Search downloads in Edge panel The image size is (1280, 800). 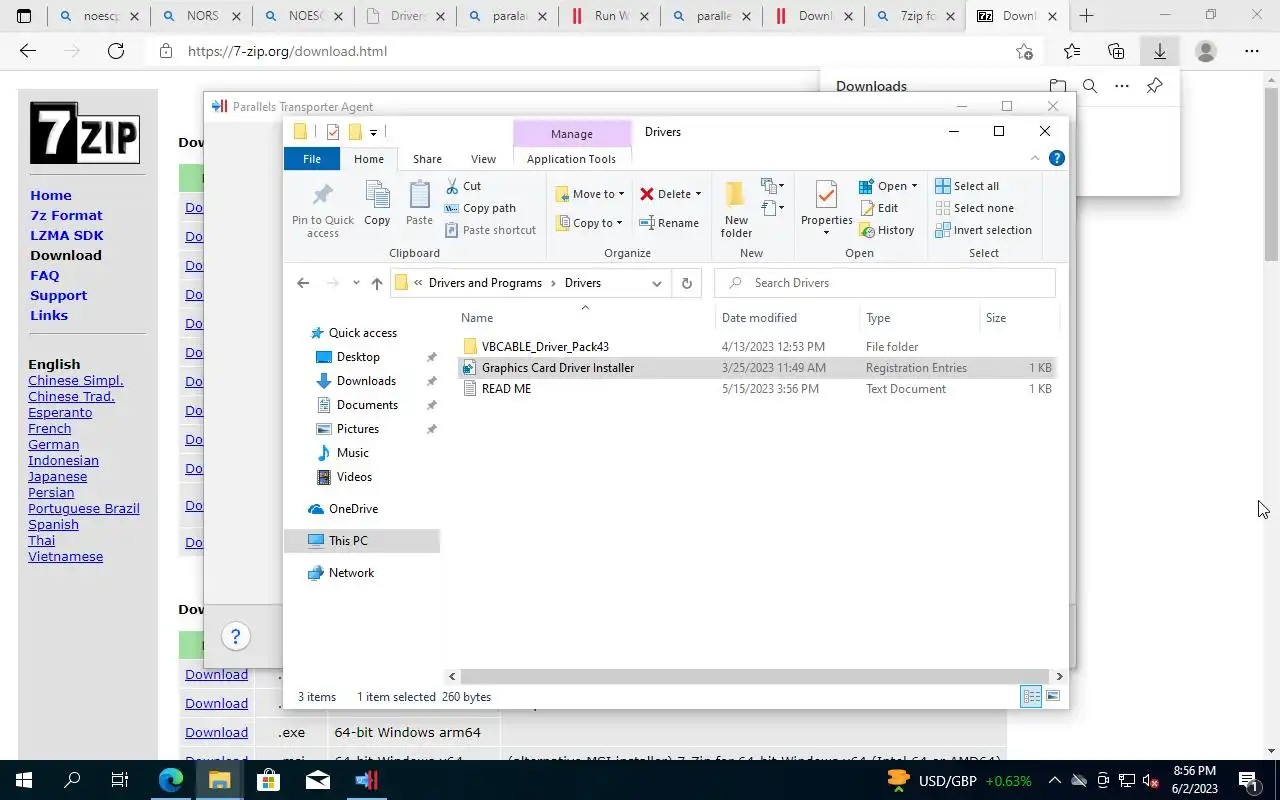[1090, 86]
